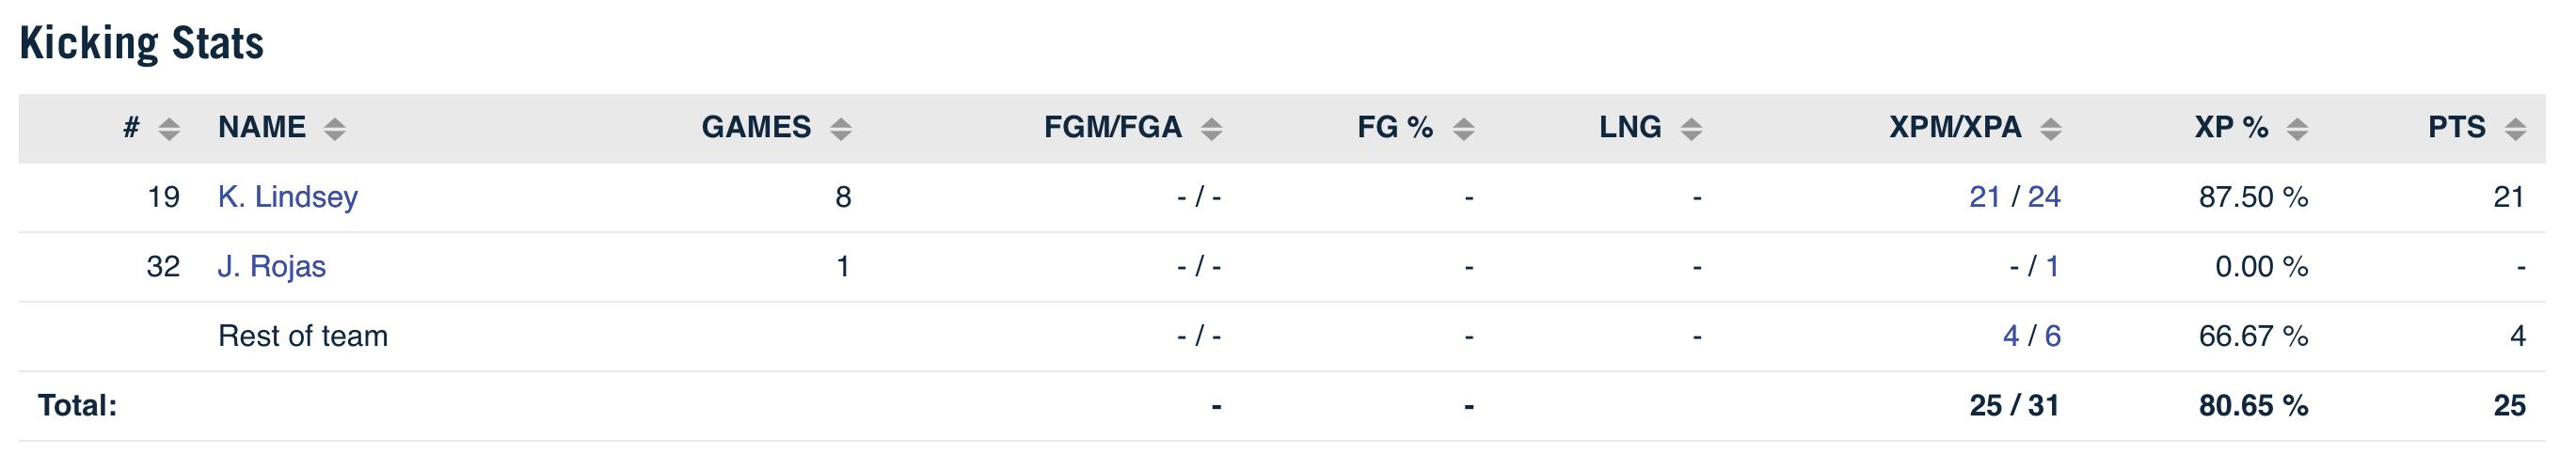Screen dimensions: 2576x470
Task: Select the PTS column header text
Action: [x=2457, y=128]
